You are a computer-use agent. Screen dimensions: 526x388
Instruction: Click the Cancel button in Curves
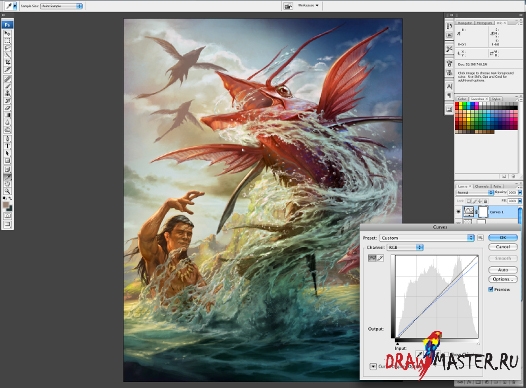(x=503, y=247)
